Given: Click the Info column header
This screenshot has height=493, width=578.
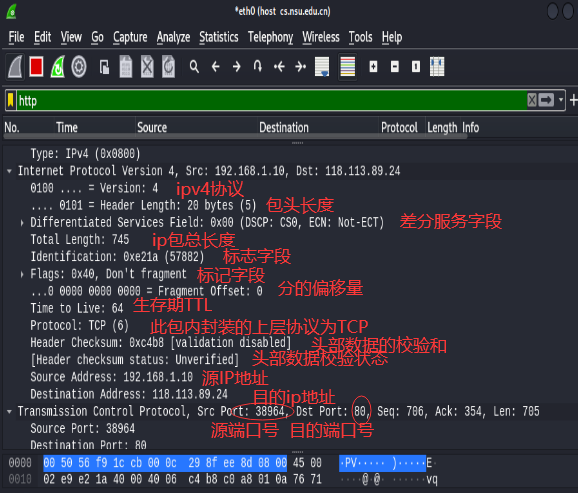Looking at the screenshot, I should pyautogui.click(x=470, y=128).
